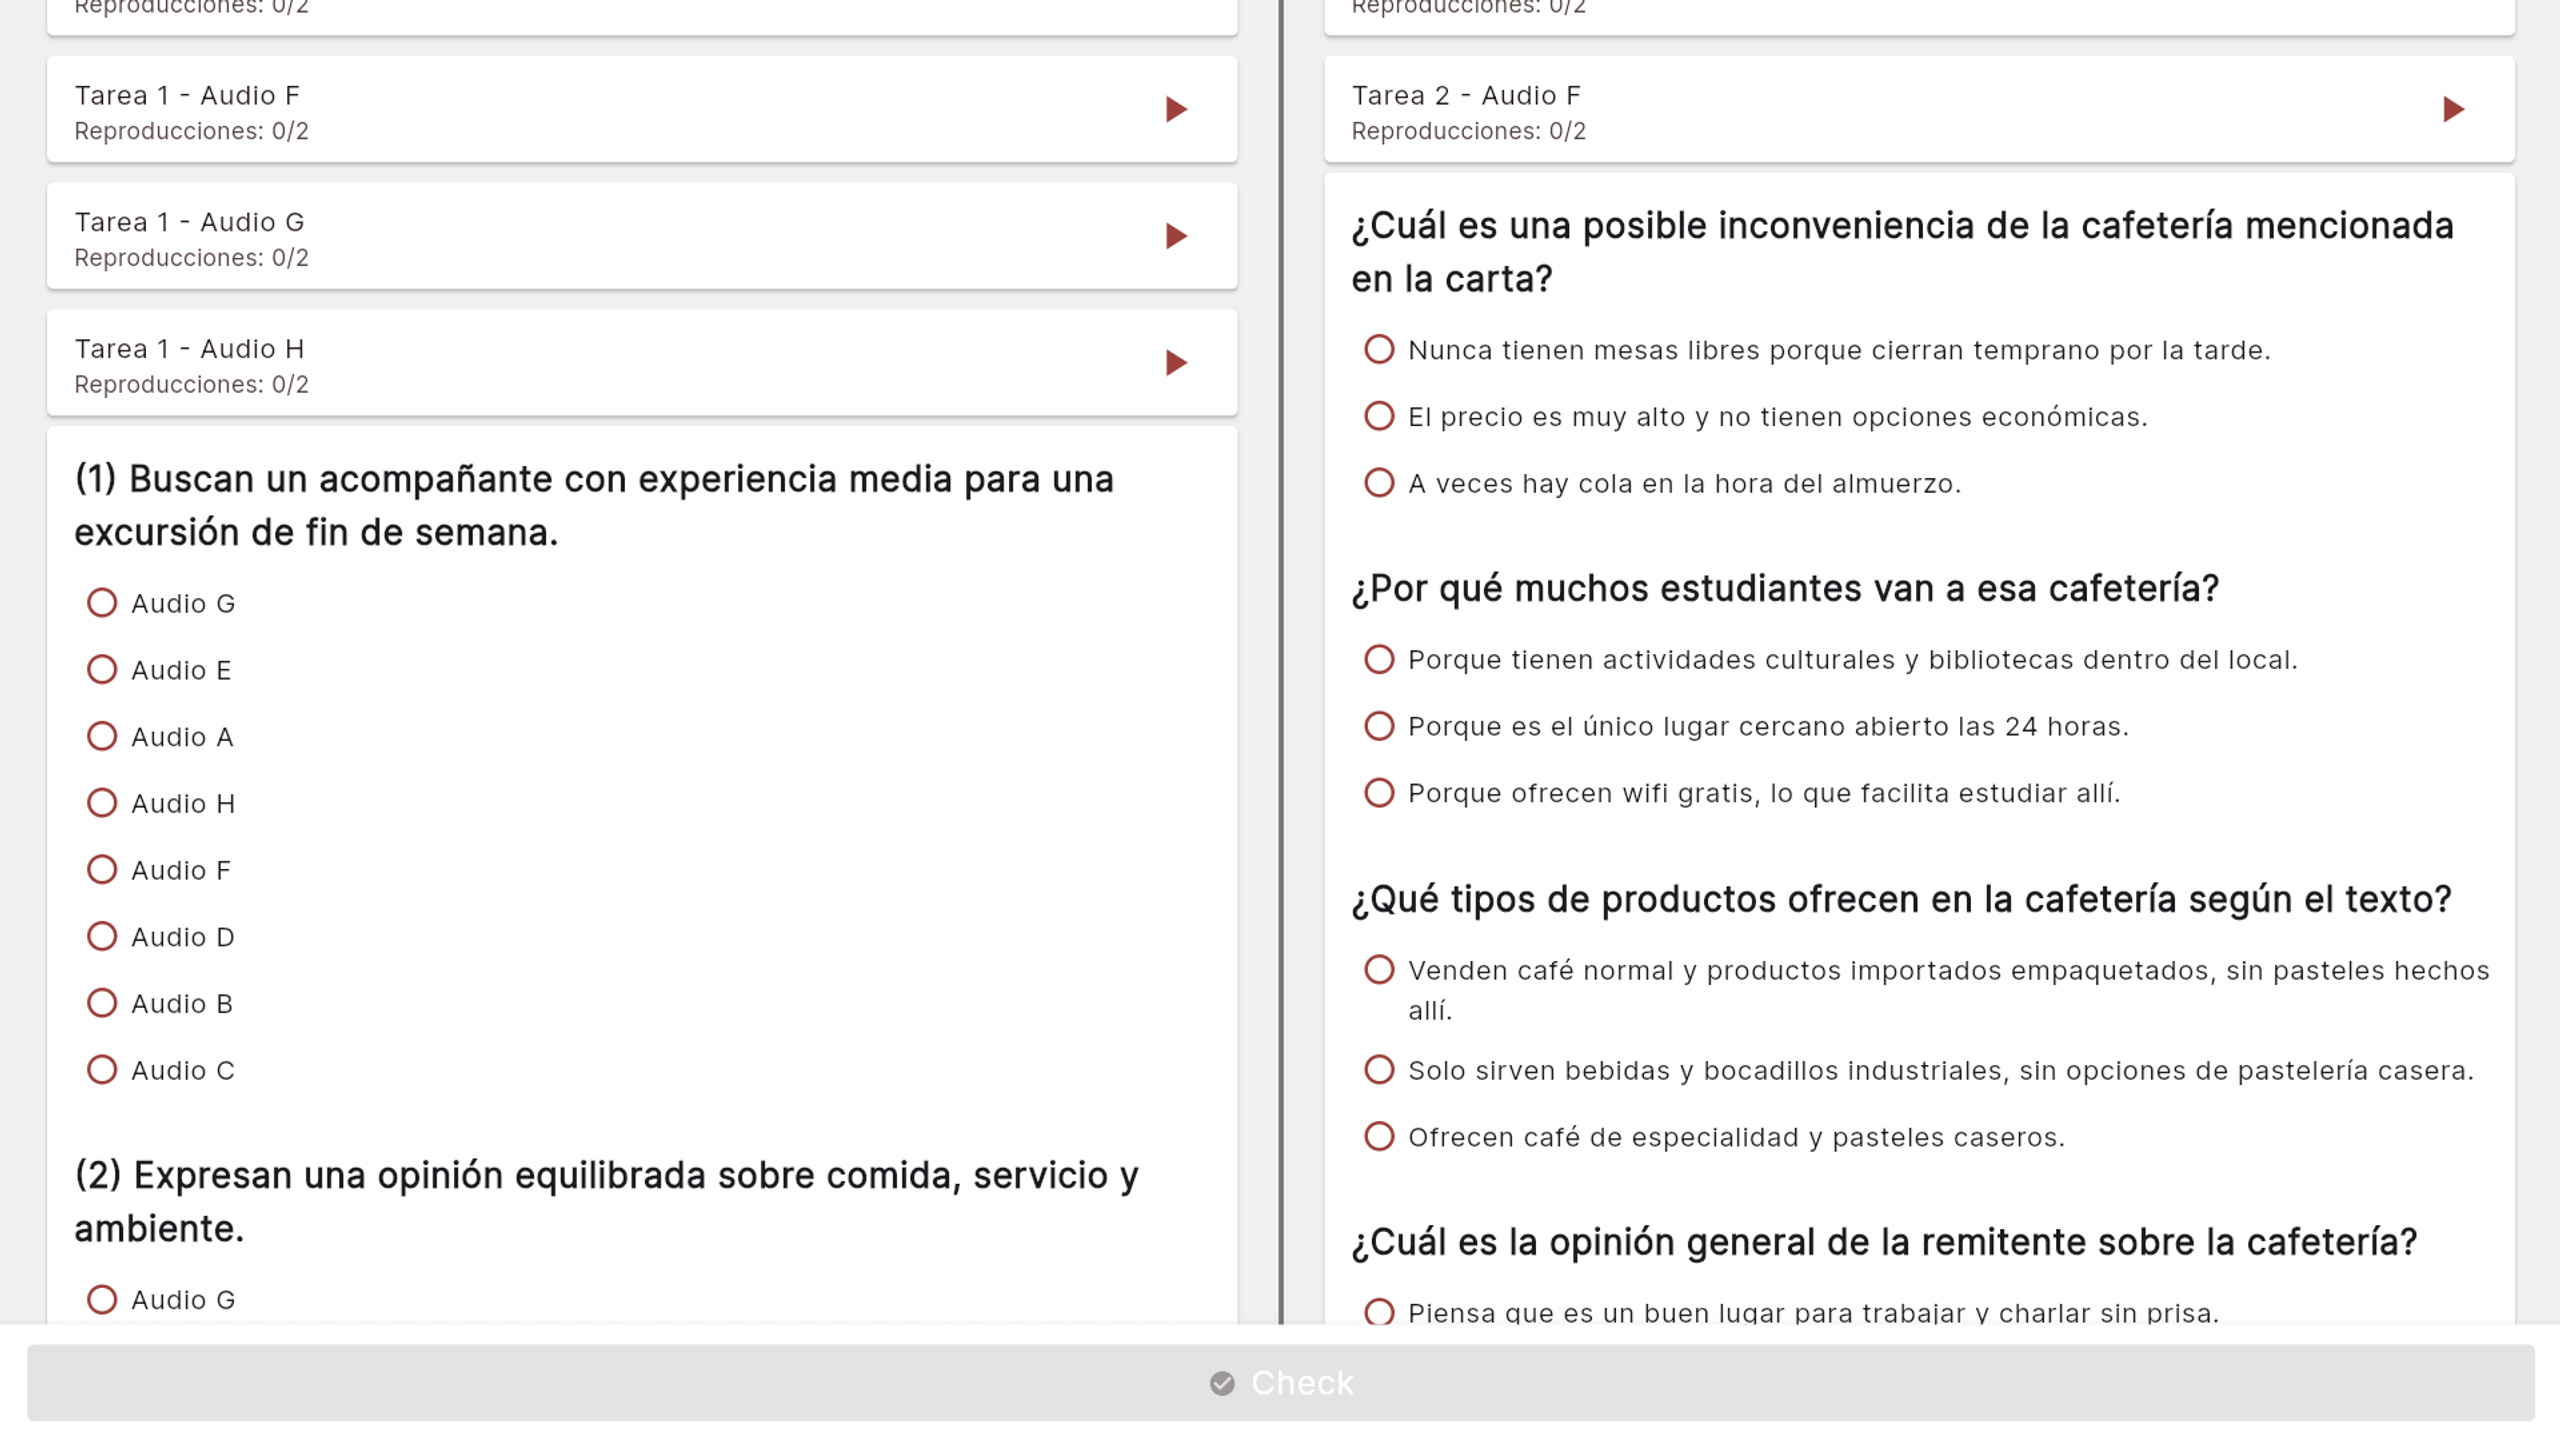Click playback count under Tarea 2 Audio F
2560x1439 pixels.
[x=1468, y=131]
